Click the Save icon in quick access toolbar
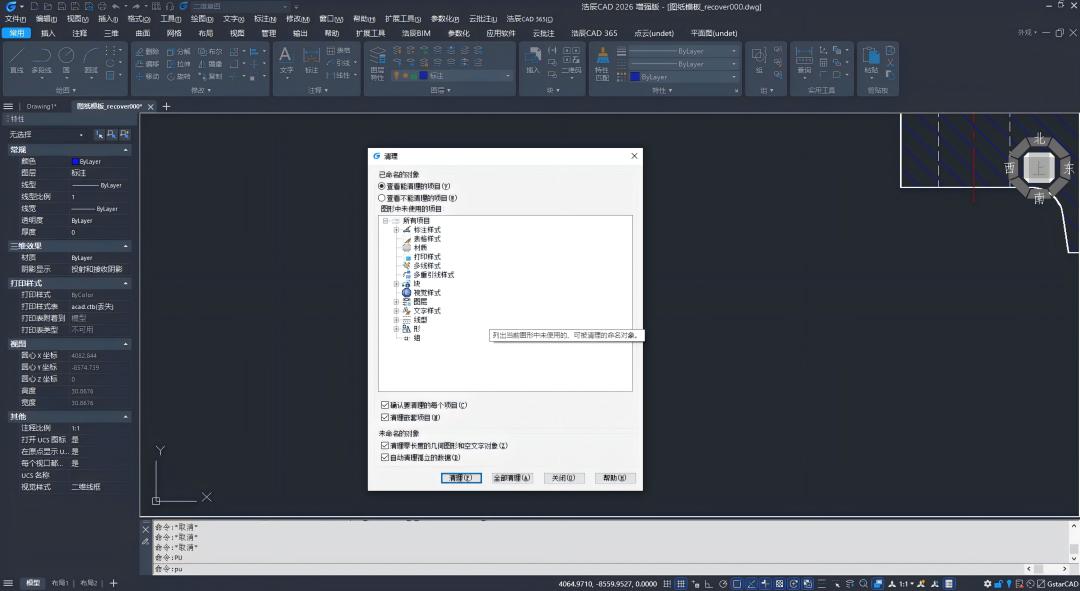 tap(62, 6)
